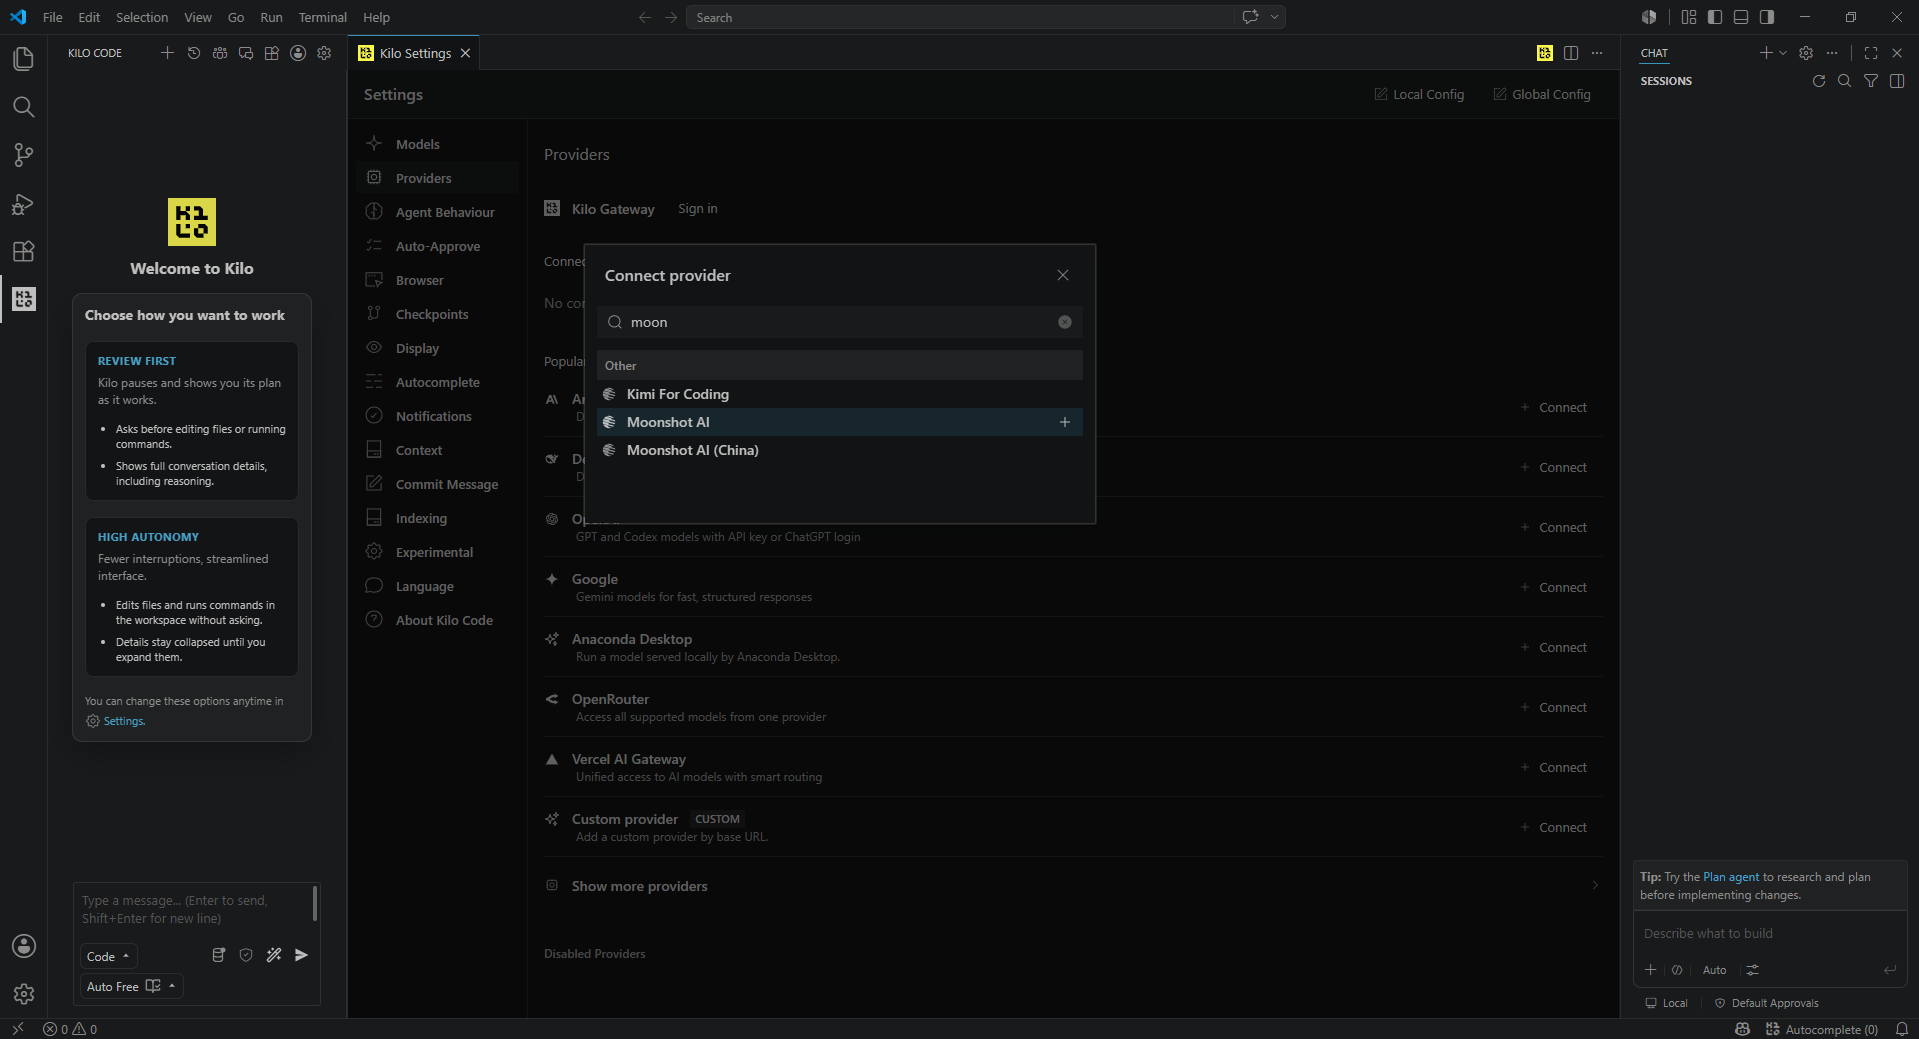Select the Models settings section
Image resolution: width=1919 pixels, height=1039 pixels.
[x=438, y=144]
